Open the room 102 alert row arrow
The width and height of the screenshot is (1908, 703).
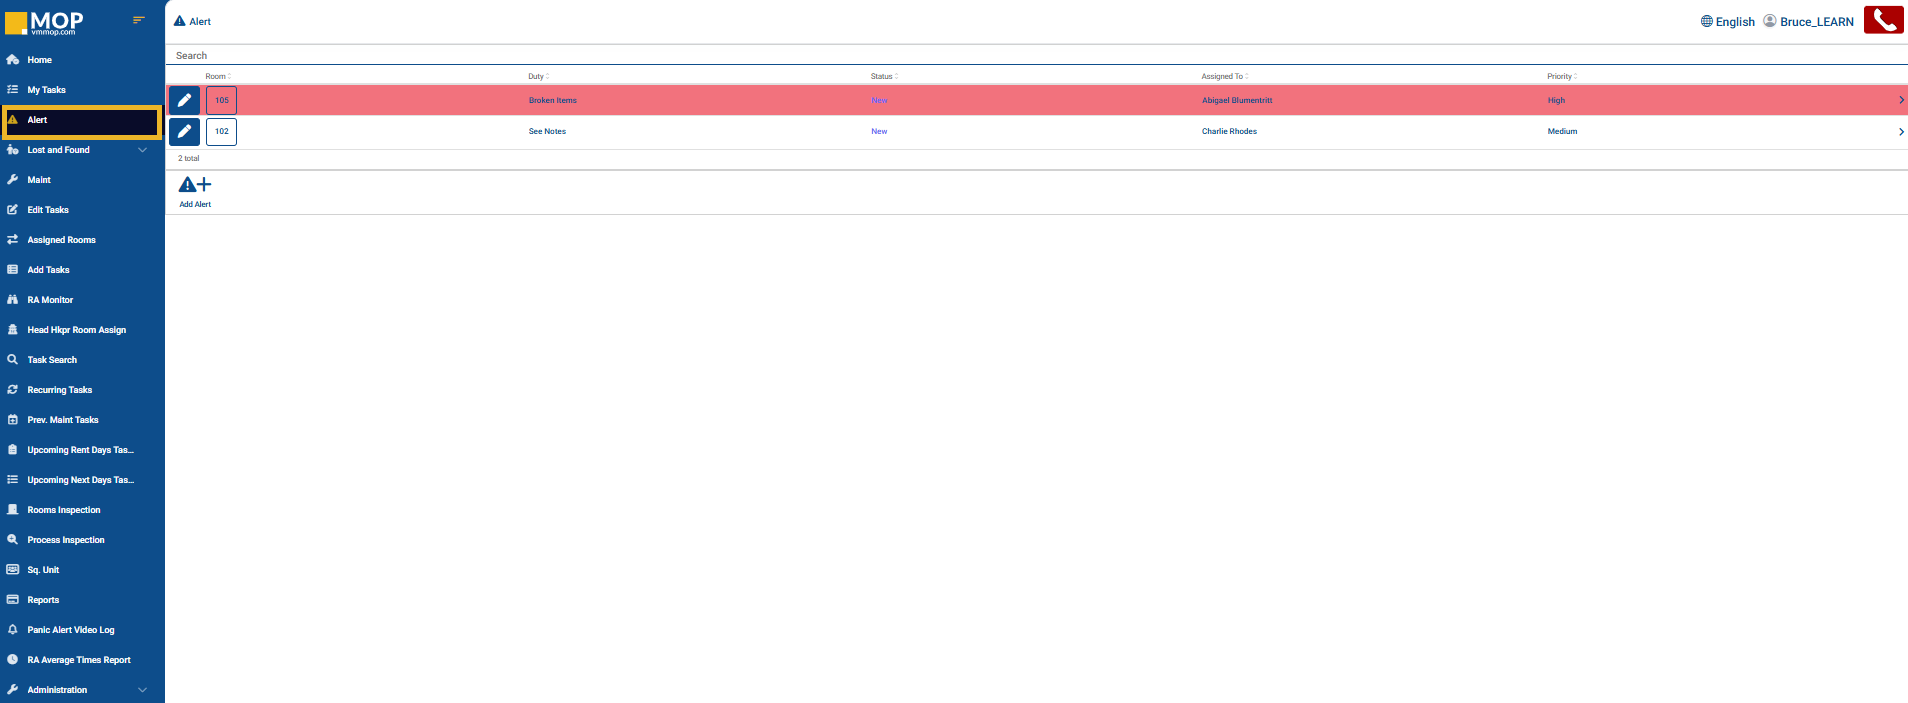(1900, 131)
